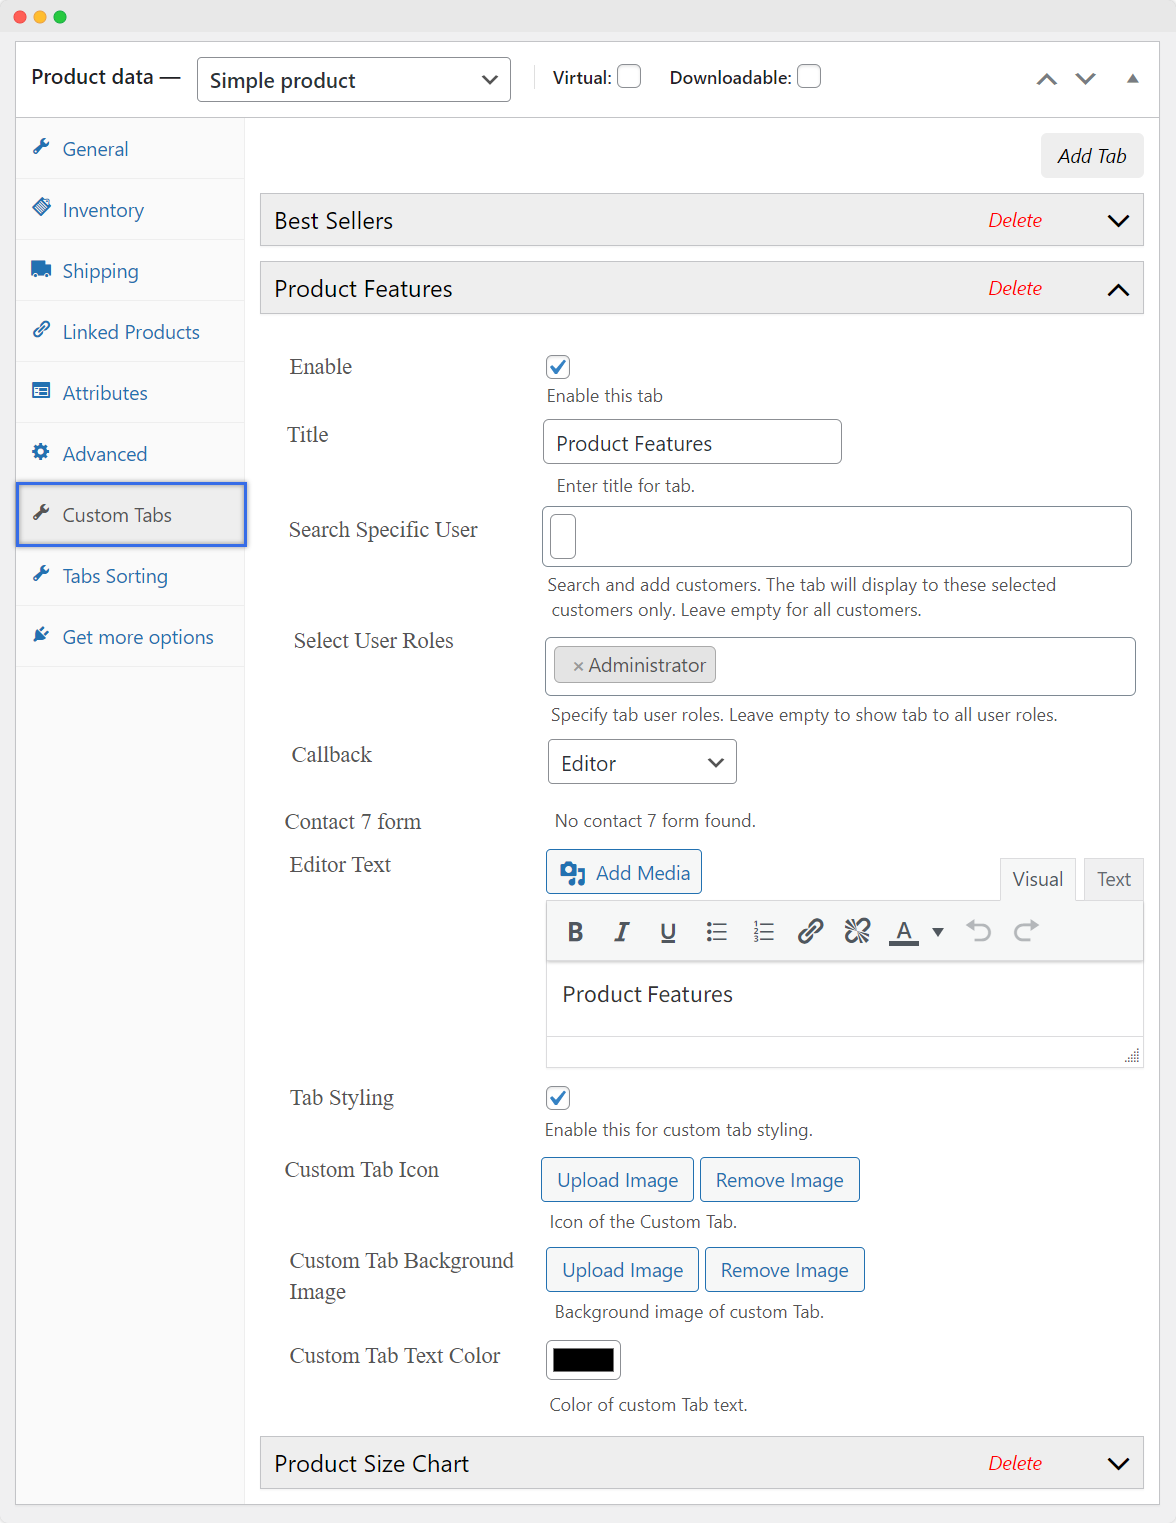Open the Simple product type dropdown
Viewport: 1176px width, 1523px height.
(x=354, y=80)
